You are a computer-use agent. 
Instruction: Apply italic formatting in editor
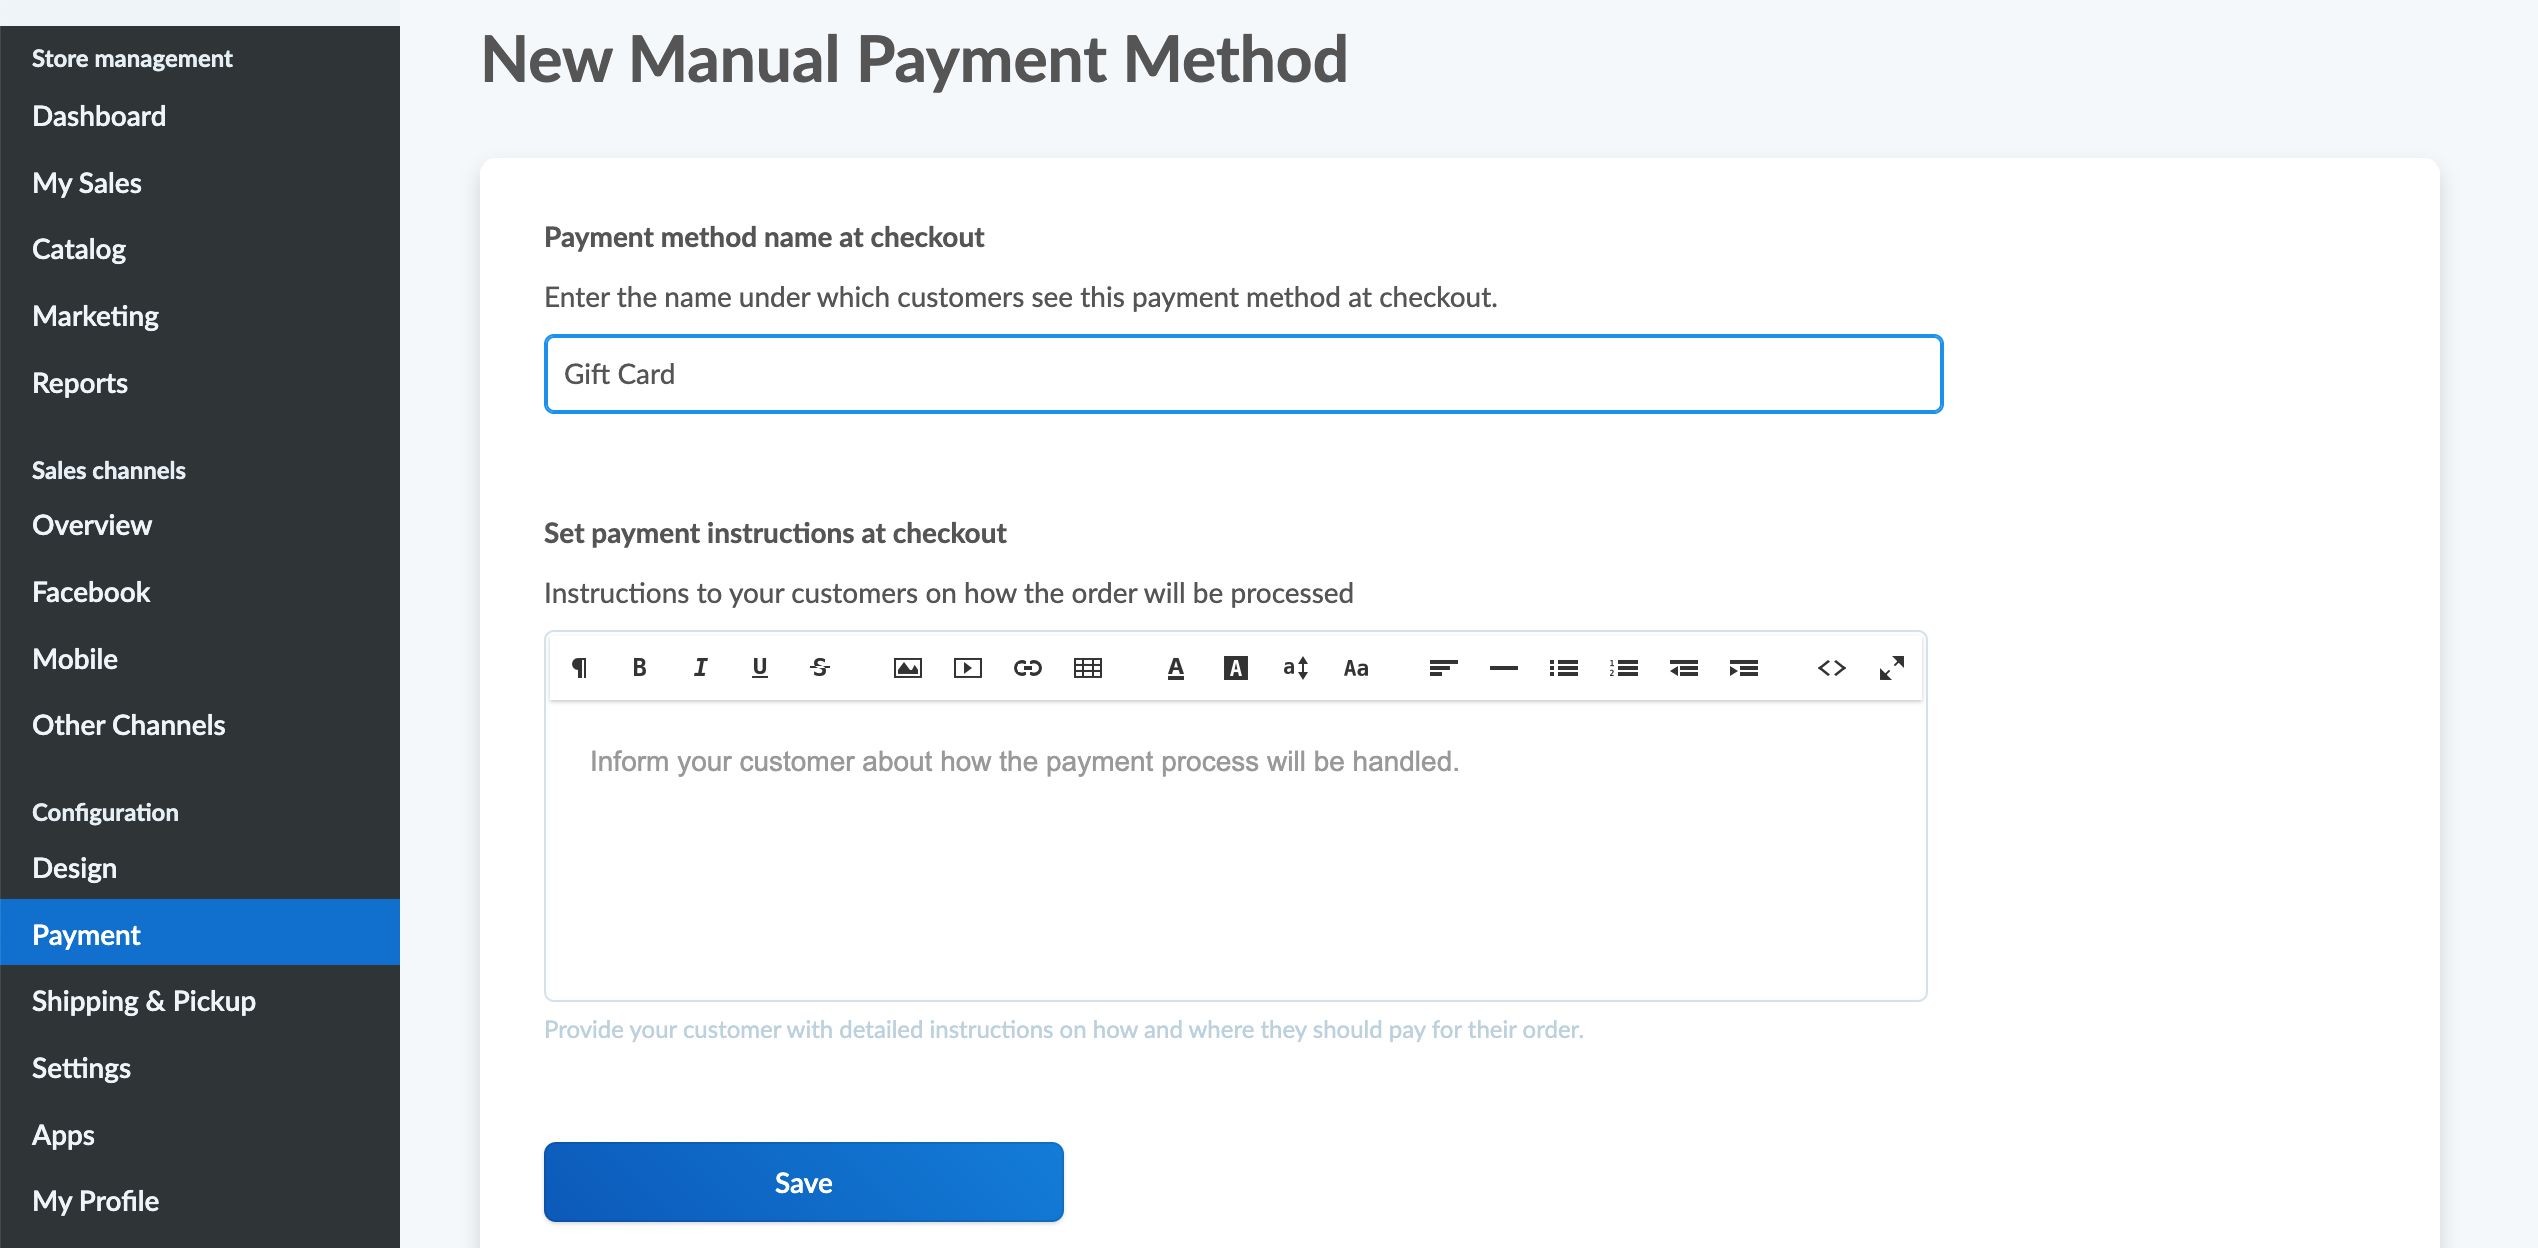coord(700,668)
